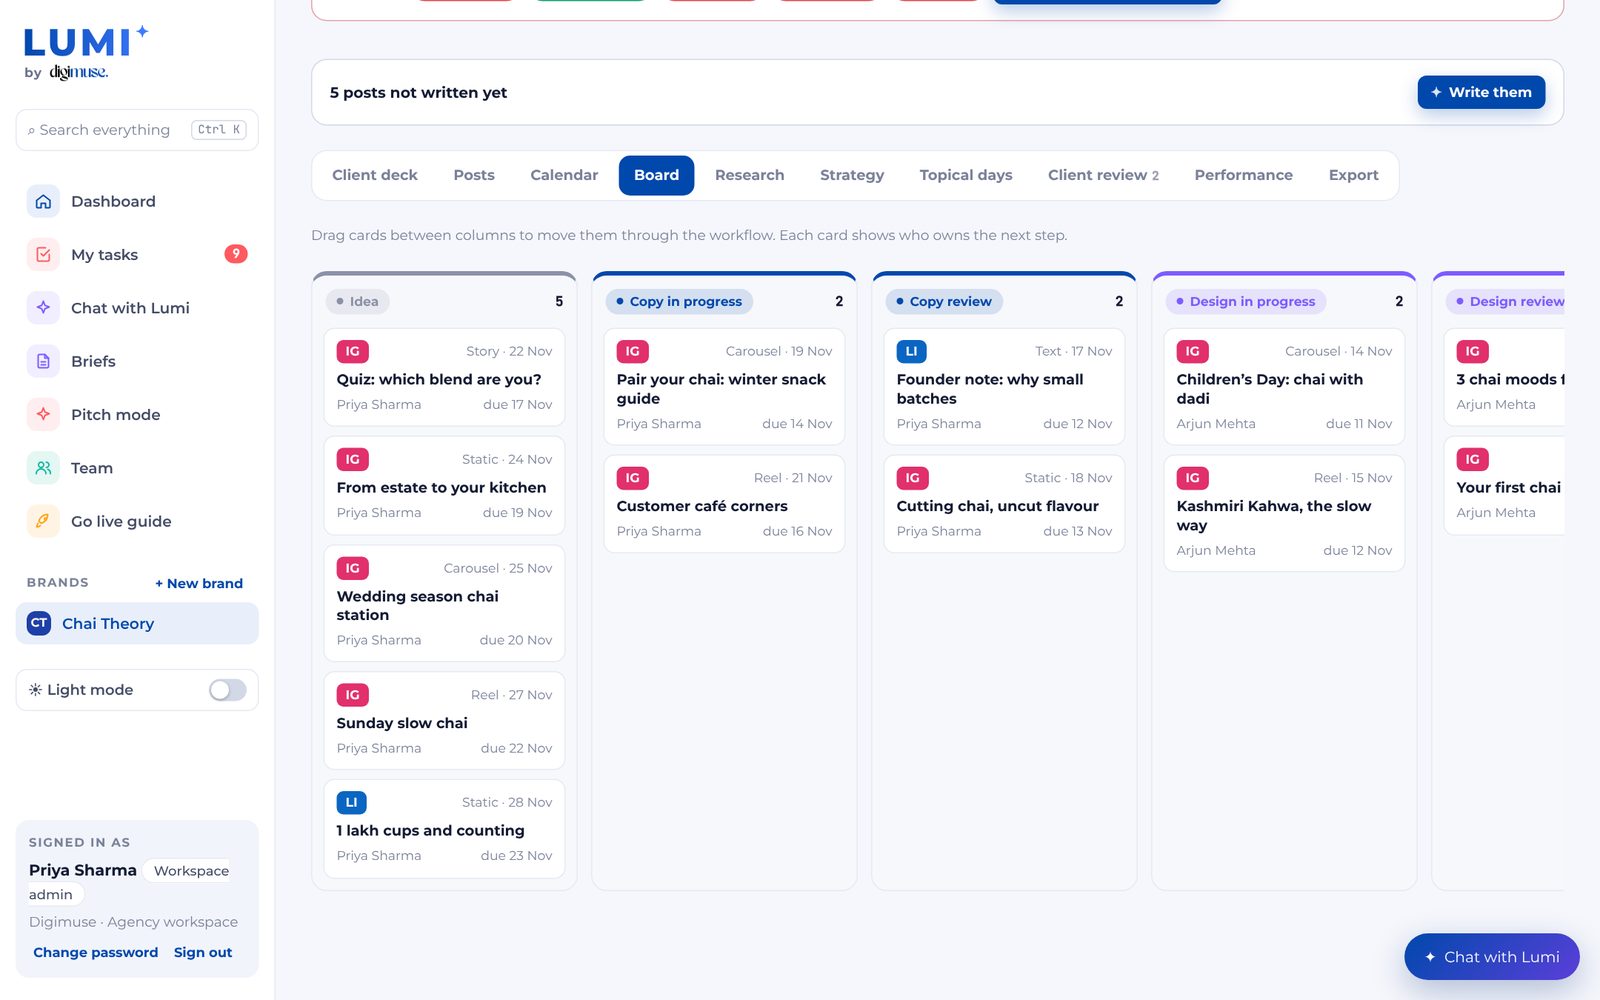Click the Write them button
This screenshot has width=1600, height=1000.
[x=1481, y=92]
